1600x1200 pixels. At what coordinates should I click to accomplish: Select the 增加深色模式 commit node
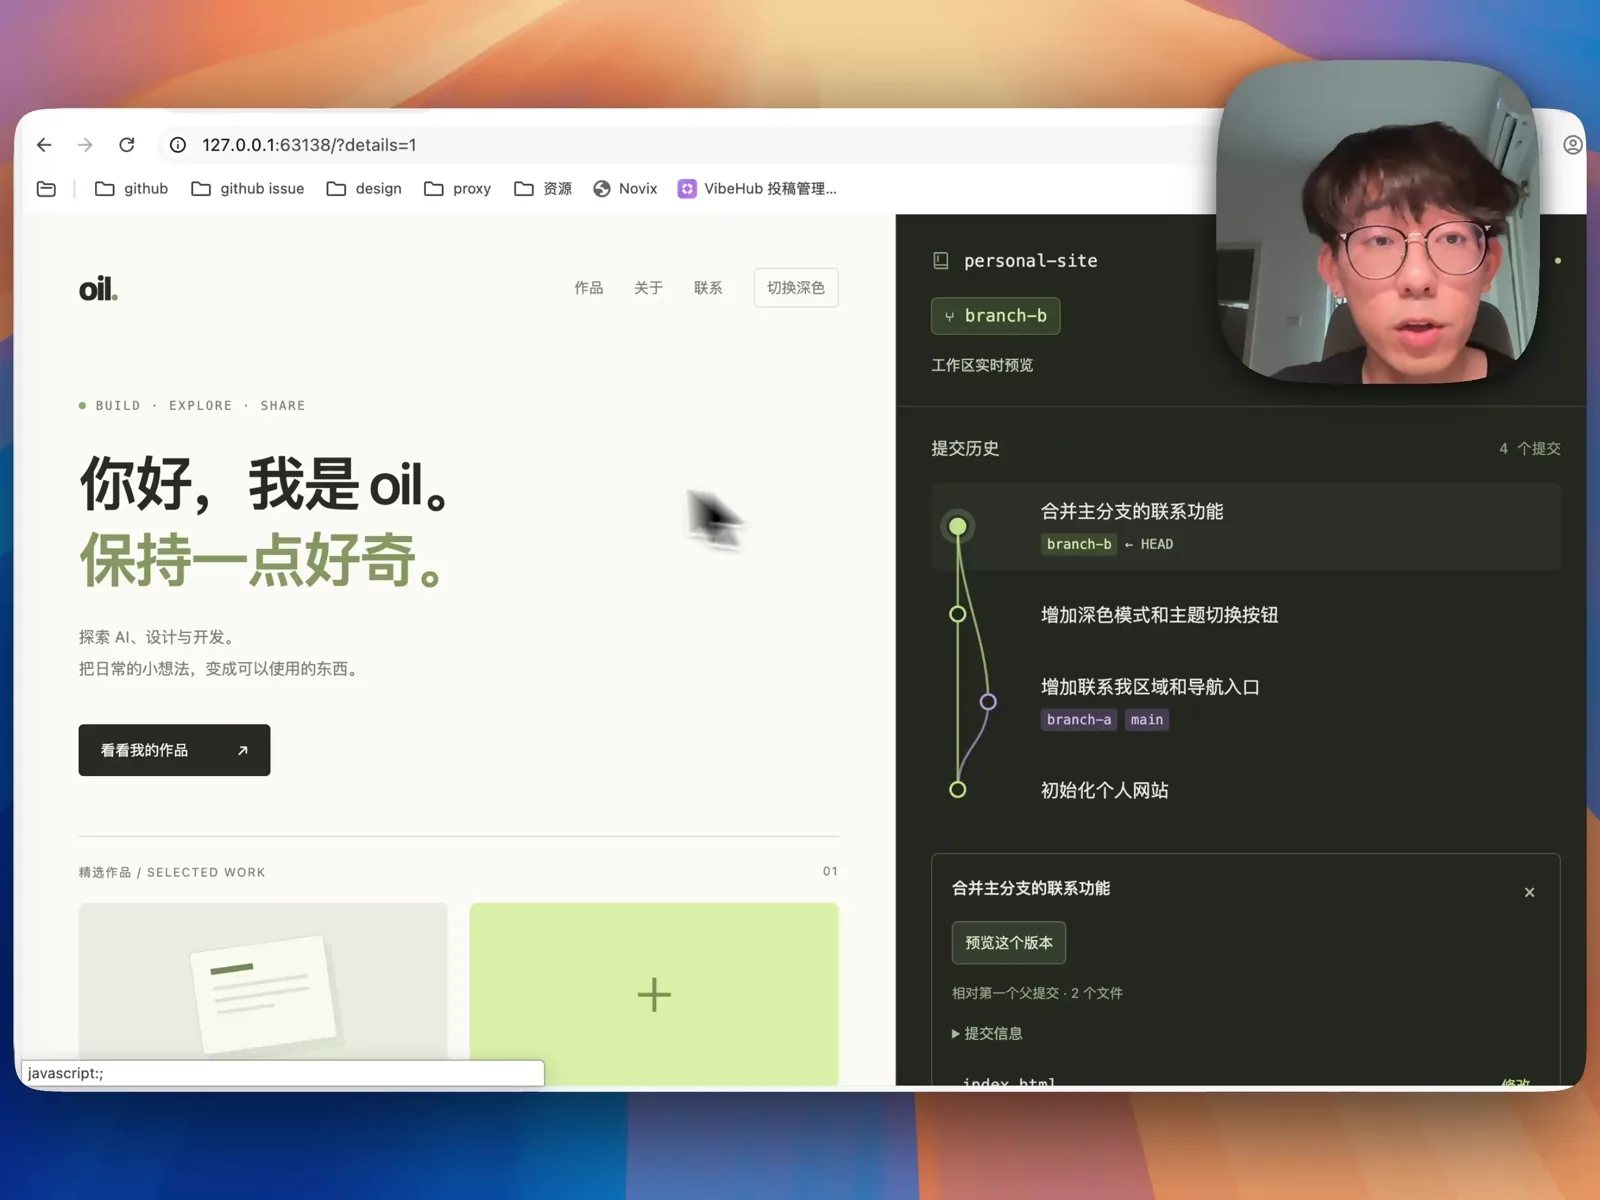(958, 614)
